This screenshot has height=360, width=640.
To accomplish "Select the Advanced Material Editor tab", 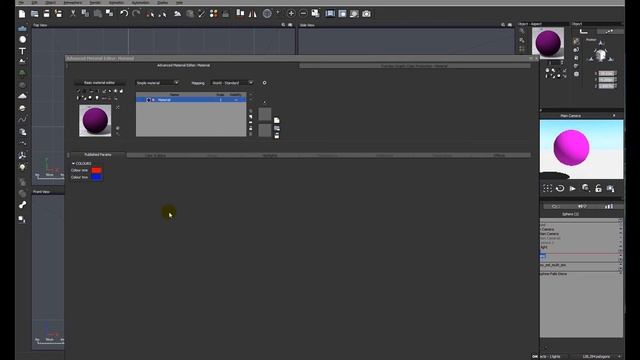I will [x=183, y=65].
